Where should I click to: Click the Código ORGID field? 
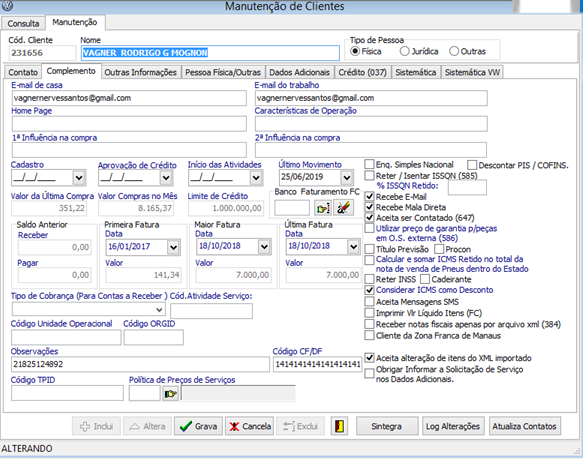[x=154, y=337]
